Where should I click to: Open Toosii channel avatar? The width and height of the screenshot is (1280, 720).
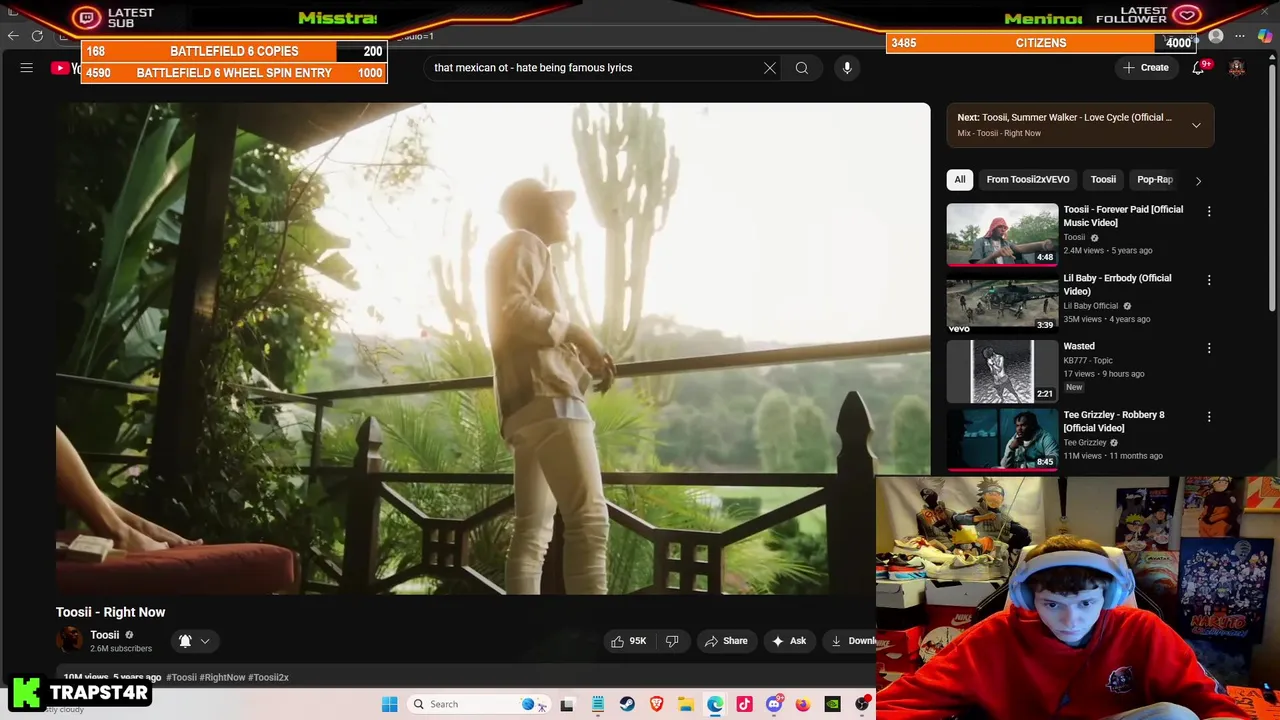70,641
